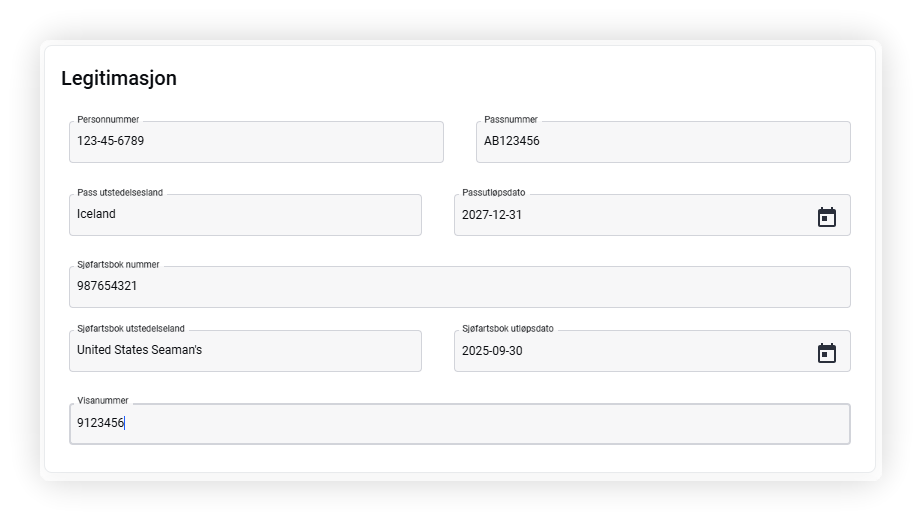Screen dimensions: 922x521
Task: Open the Sjøfartsbok utløpsdato calendar picker
Action: pyautogui.click(x=826, y=353)
